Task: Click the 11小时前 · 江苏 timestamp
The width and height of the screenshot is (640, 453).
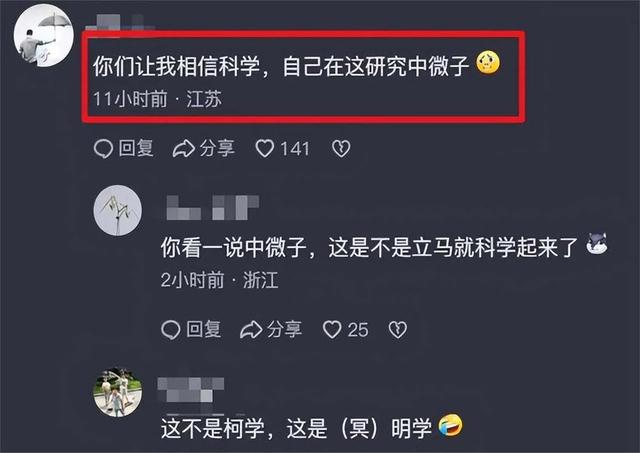Action: (x=158, y=99)
